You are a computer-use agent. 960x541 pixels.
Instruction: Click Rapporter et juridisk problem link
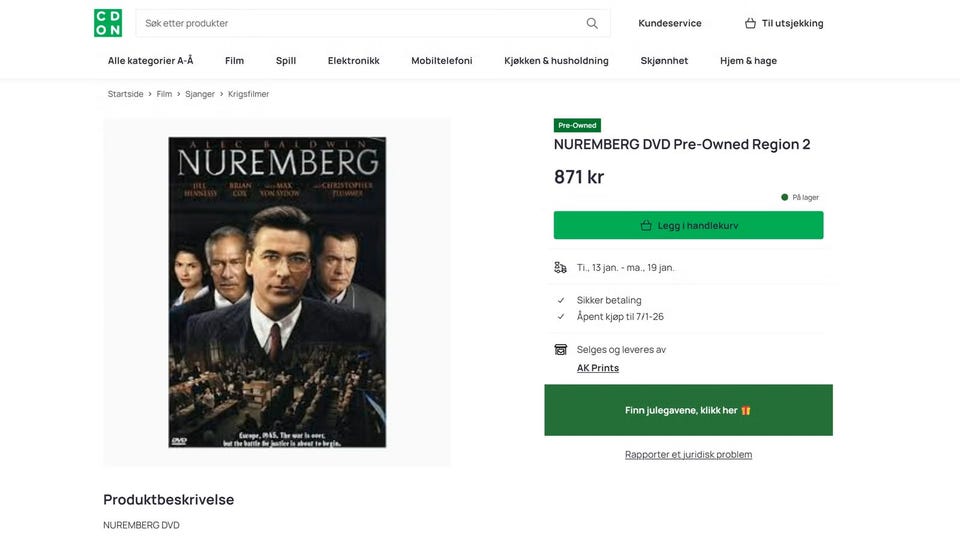tap(689, 455)
